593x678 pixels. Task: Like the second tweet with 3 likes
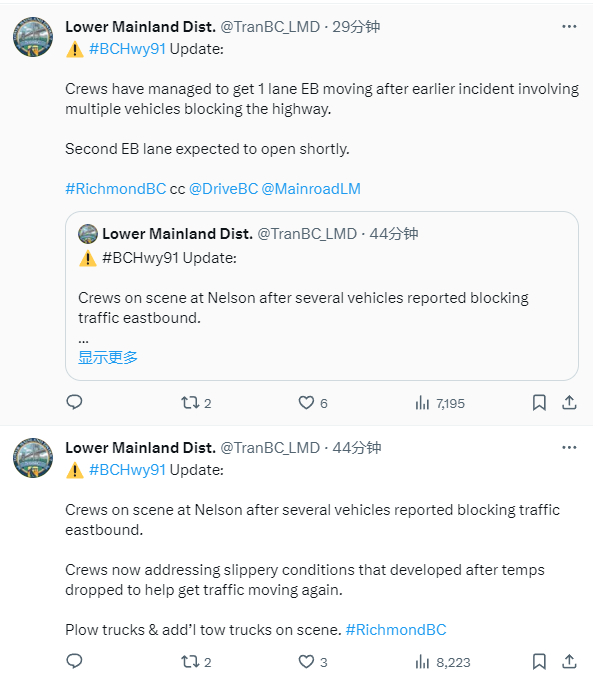click(x=313, y=662)
